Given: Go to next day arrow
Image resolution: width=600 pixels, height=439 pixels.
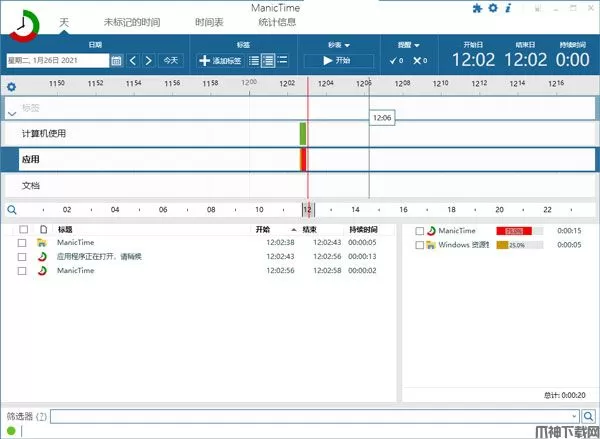Looking at the screenshot, I should pos(148,60).
